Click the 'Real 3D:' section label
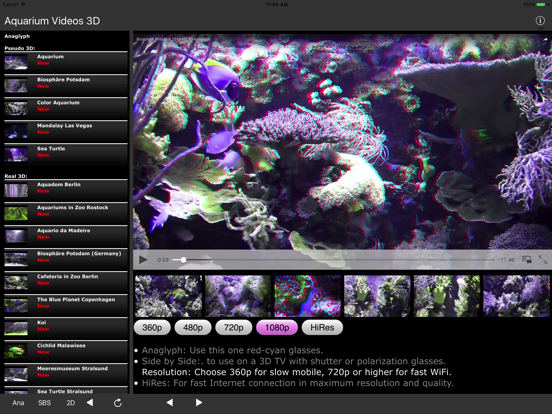Image resolution: width=552 pixels, height=414 pixels. click(x=16, y=176)
